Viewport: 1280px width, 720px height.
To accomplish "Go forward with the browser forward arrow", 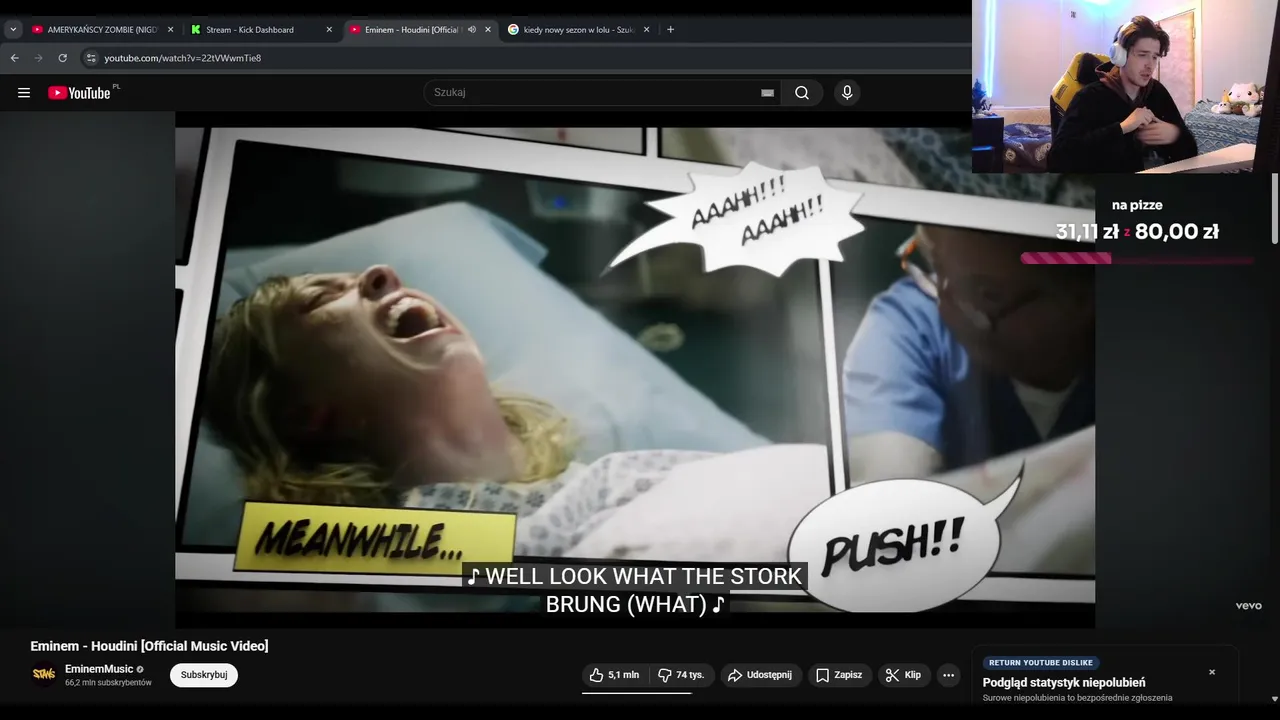I will (x=38, y=58).
